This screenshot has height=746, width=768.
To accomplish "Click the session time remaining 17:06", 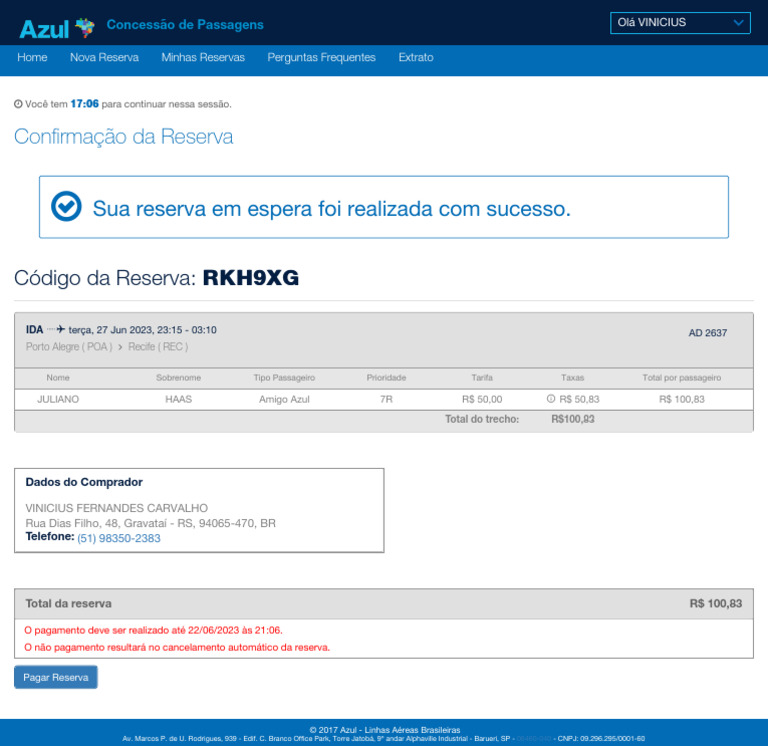I will (85, 104).
